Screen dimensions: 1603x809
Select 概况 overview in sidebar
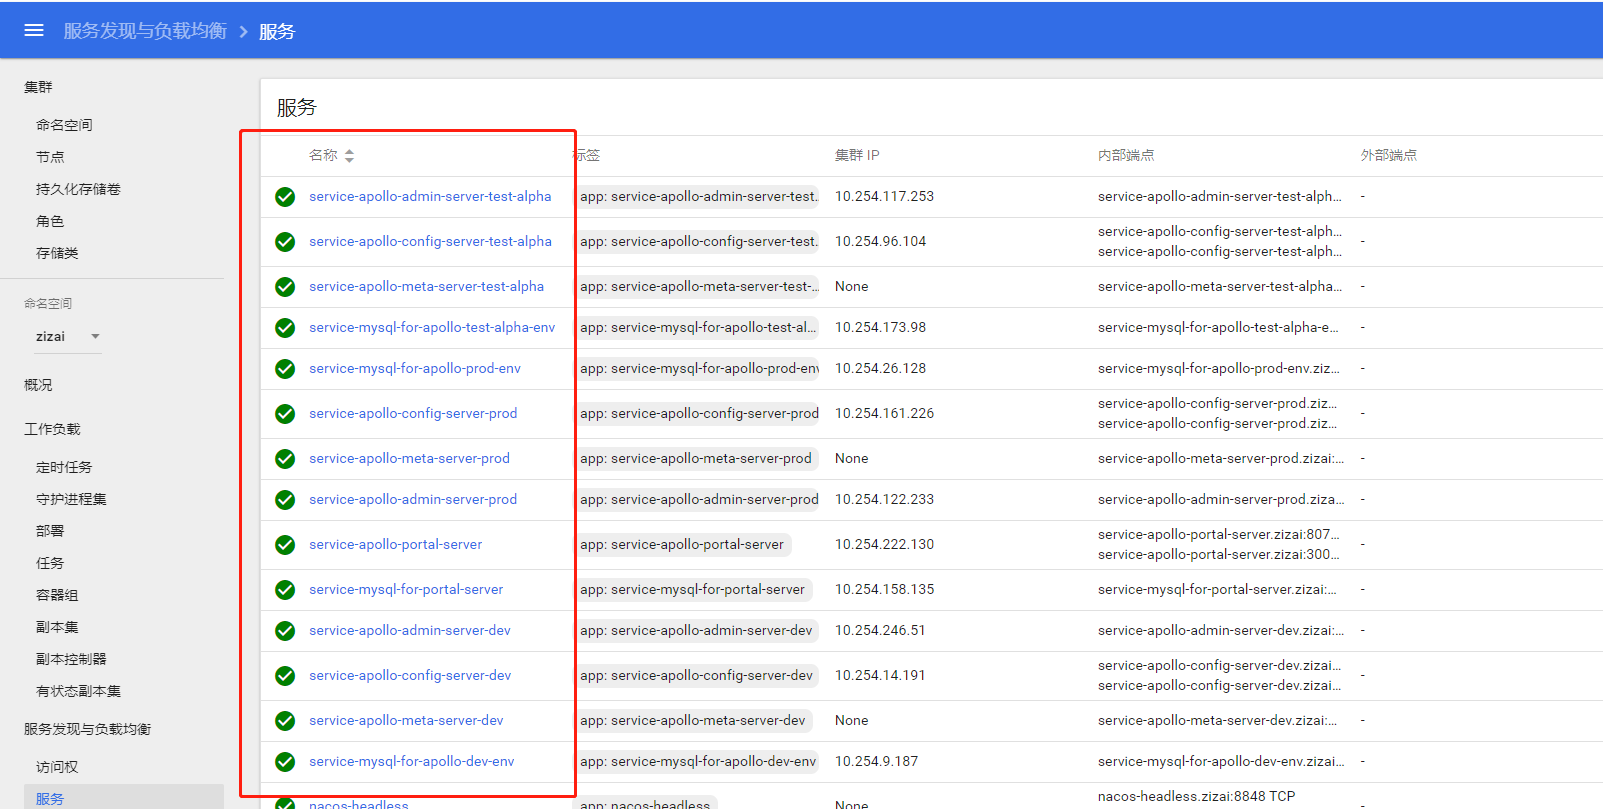[x=38, y=385]
